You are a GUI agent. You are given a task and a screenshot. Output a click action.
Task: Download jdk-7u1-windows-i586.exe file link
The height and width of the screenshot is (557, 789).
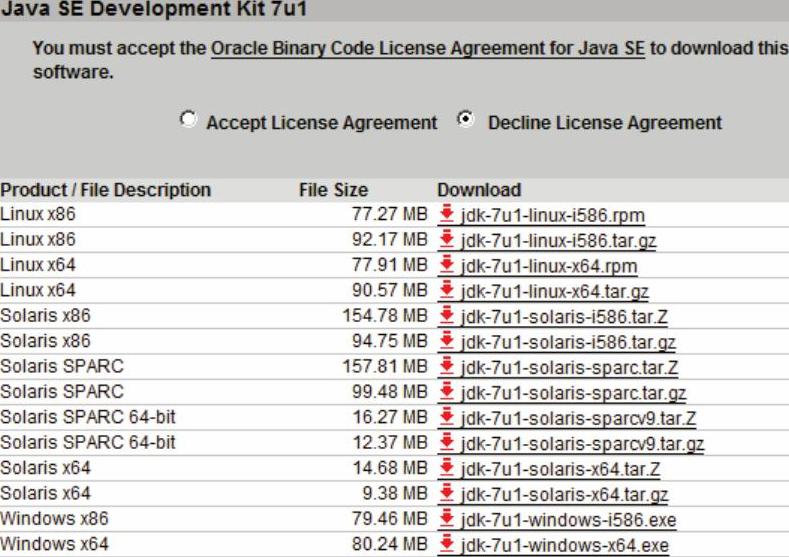[569, 520]
